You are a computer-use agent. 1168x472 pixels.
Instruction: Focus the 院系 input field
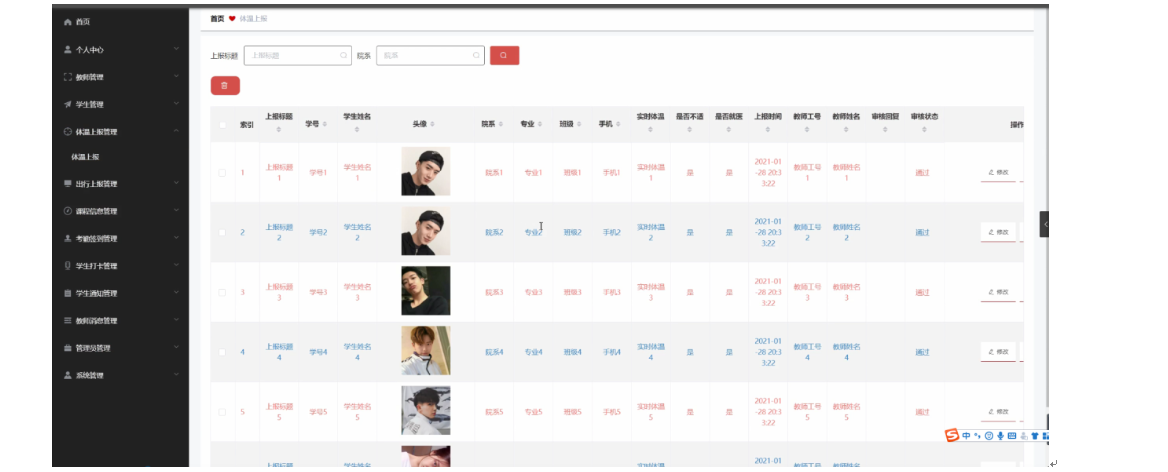tap(430, 55)
